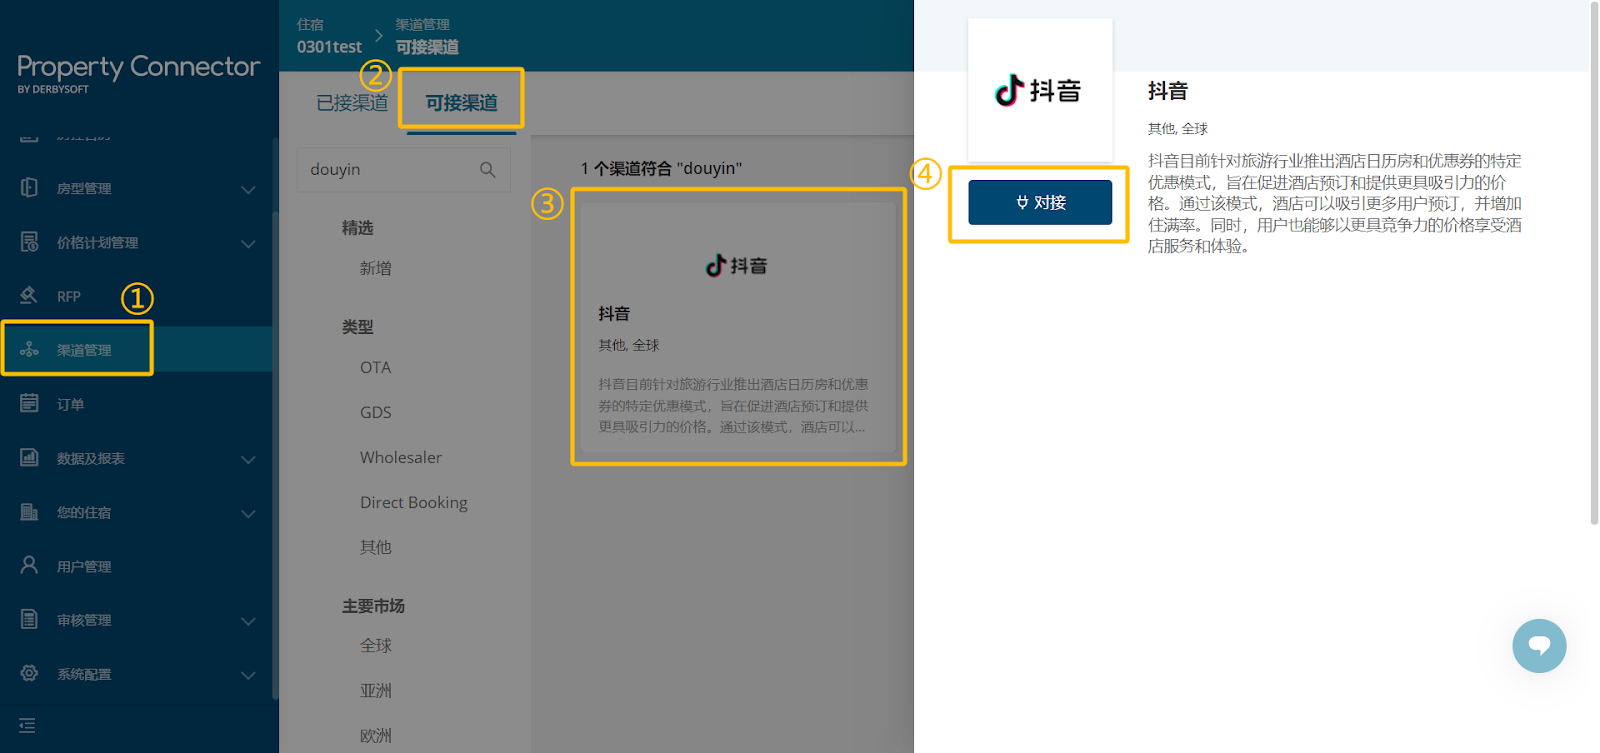The image size is (1600, 753).
Task: Click 渠道管理 channel network icon
Action: [x=29, y=349]
